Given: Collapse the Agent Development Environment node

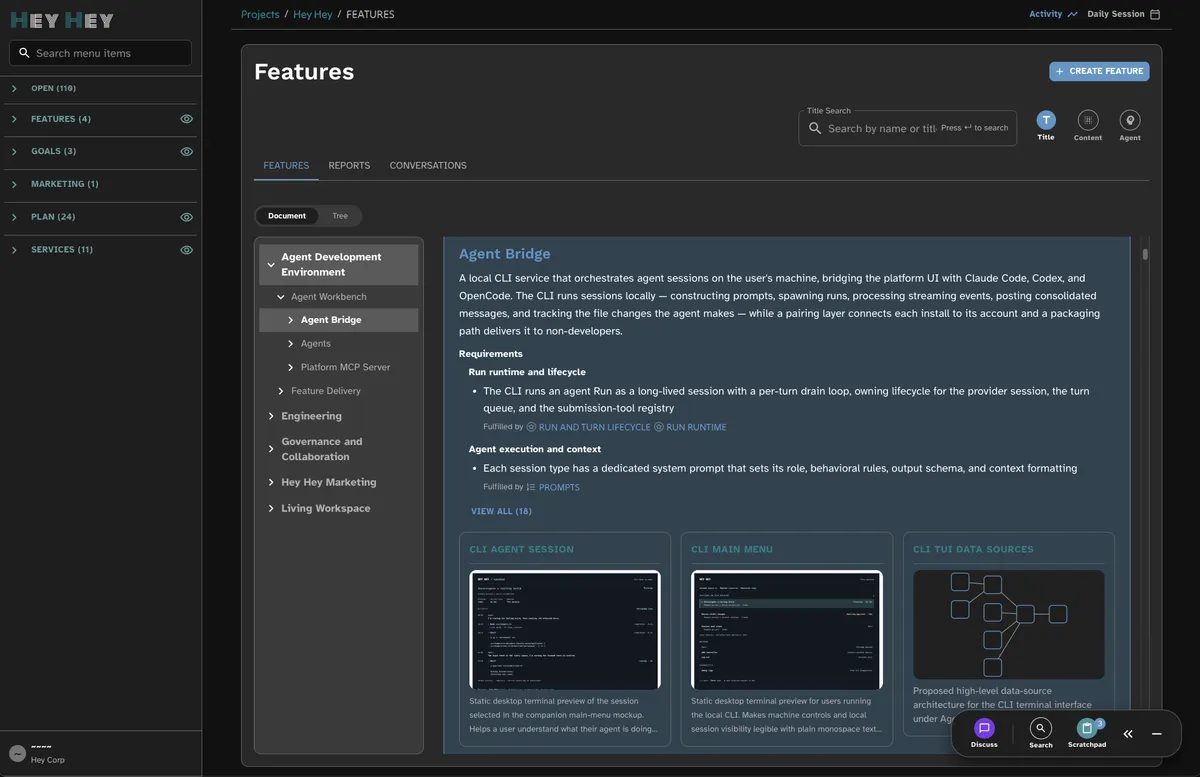Looking at the screenshot, I should pos(271,265).
